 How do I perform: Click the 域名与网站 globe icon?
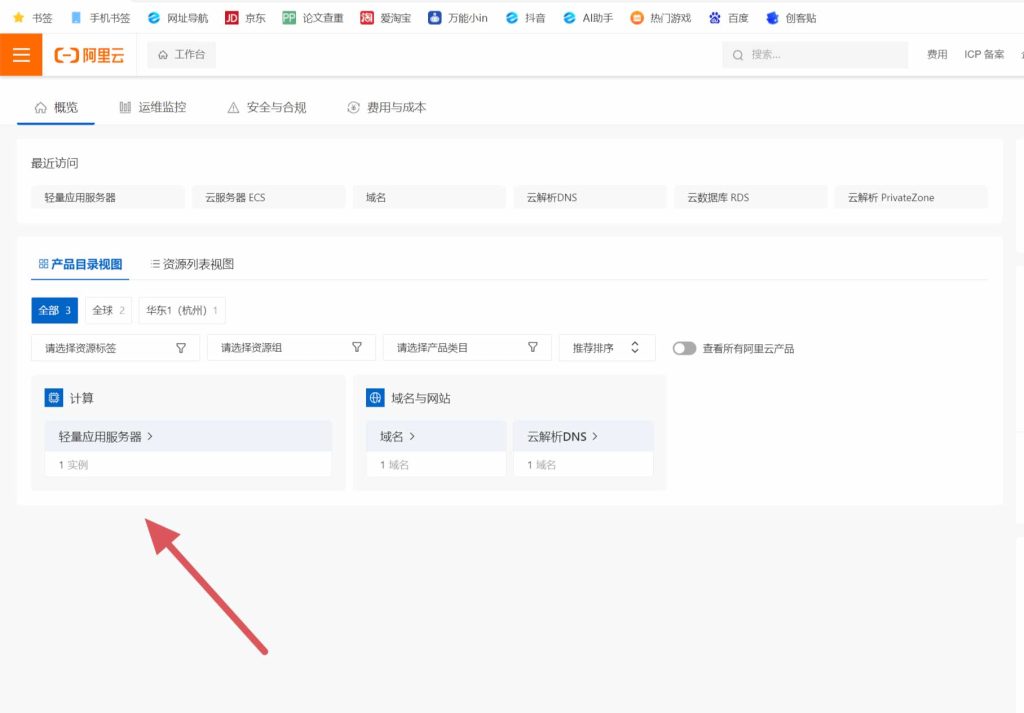pos(375,398)
